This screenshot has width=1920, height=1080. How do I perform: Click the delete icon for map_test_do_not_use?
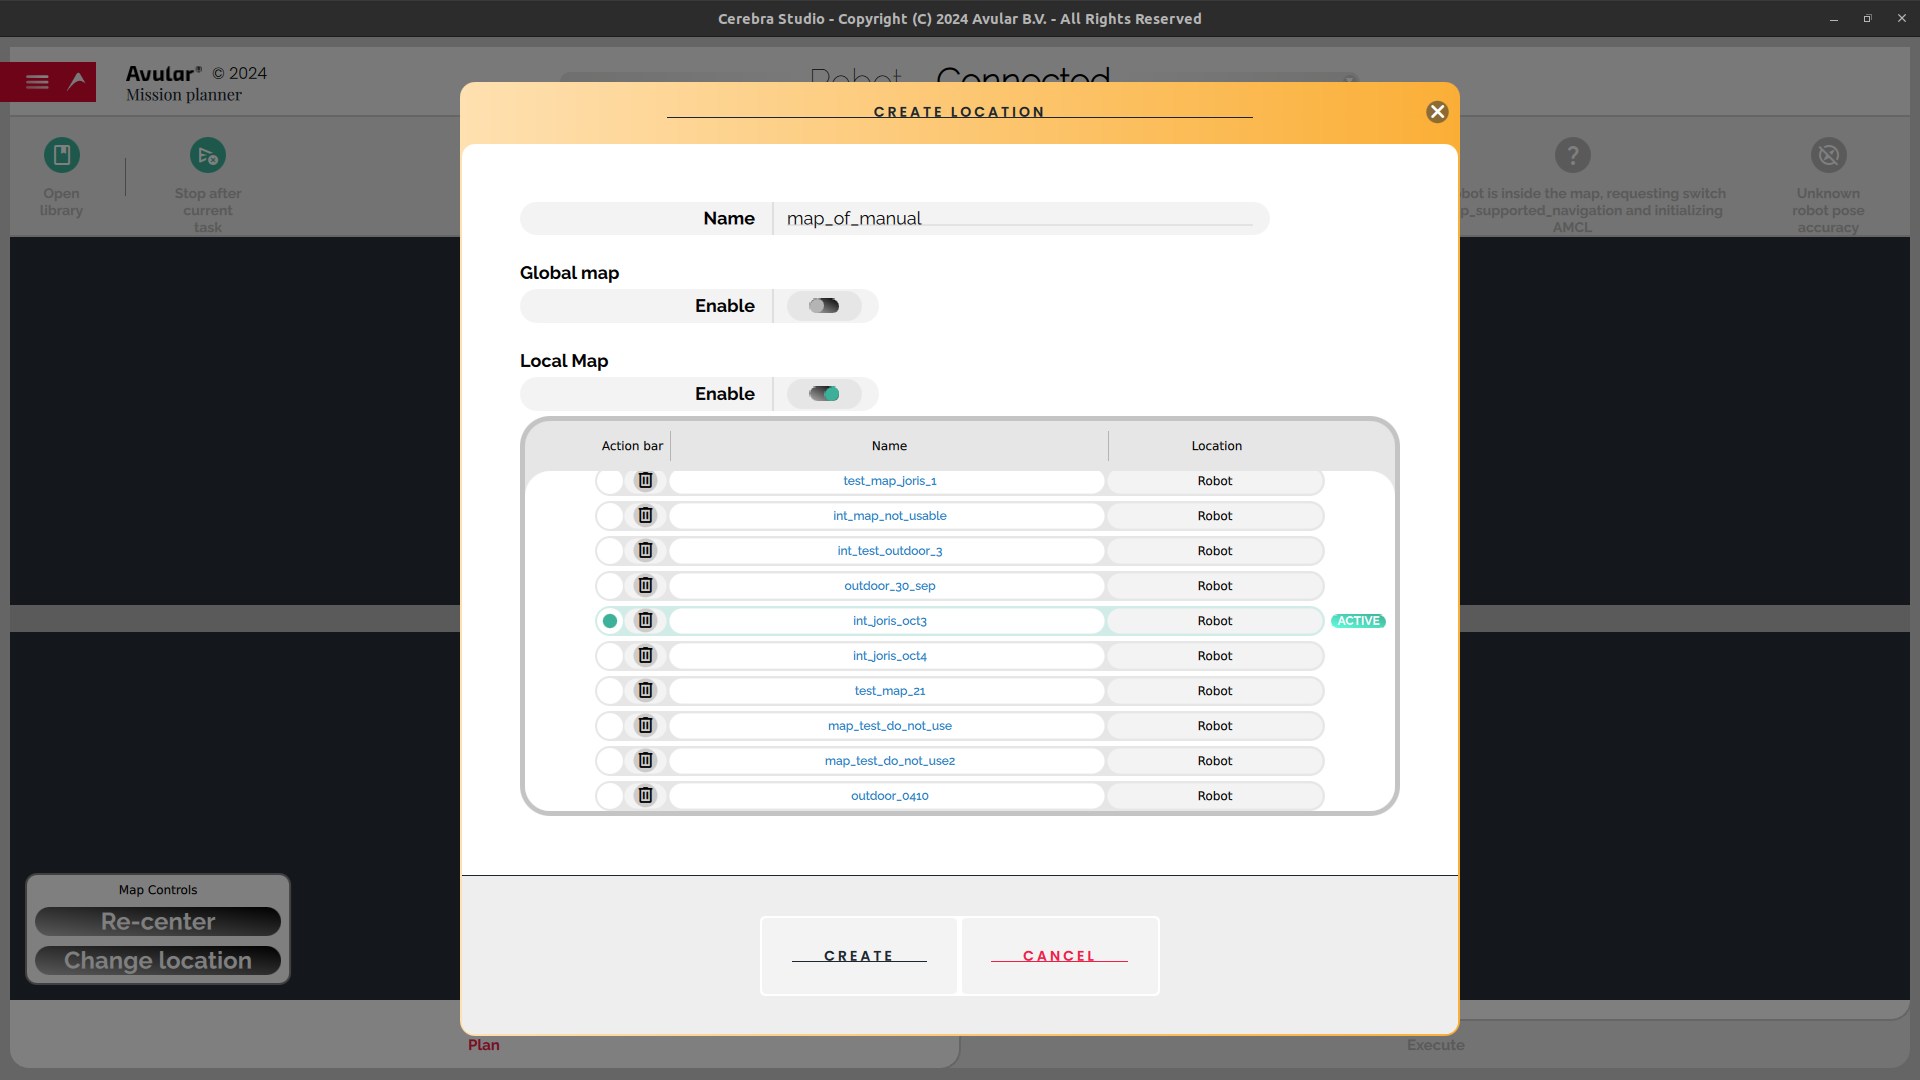tap(645, 725)
